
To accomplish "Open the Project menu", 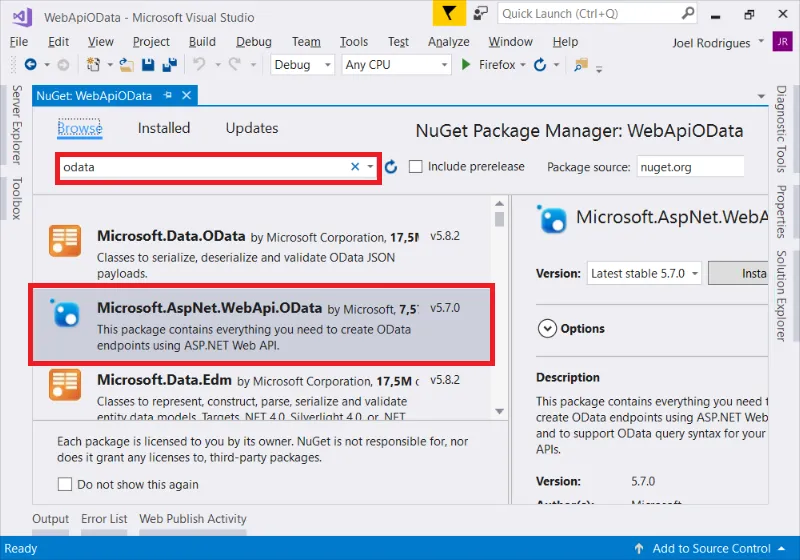I will tap(151, 42).
